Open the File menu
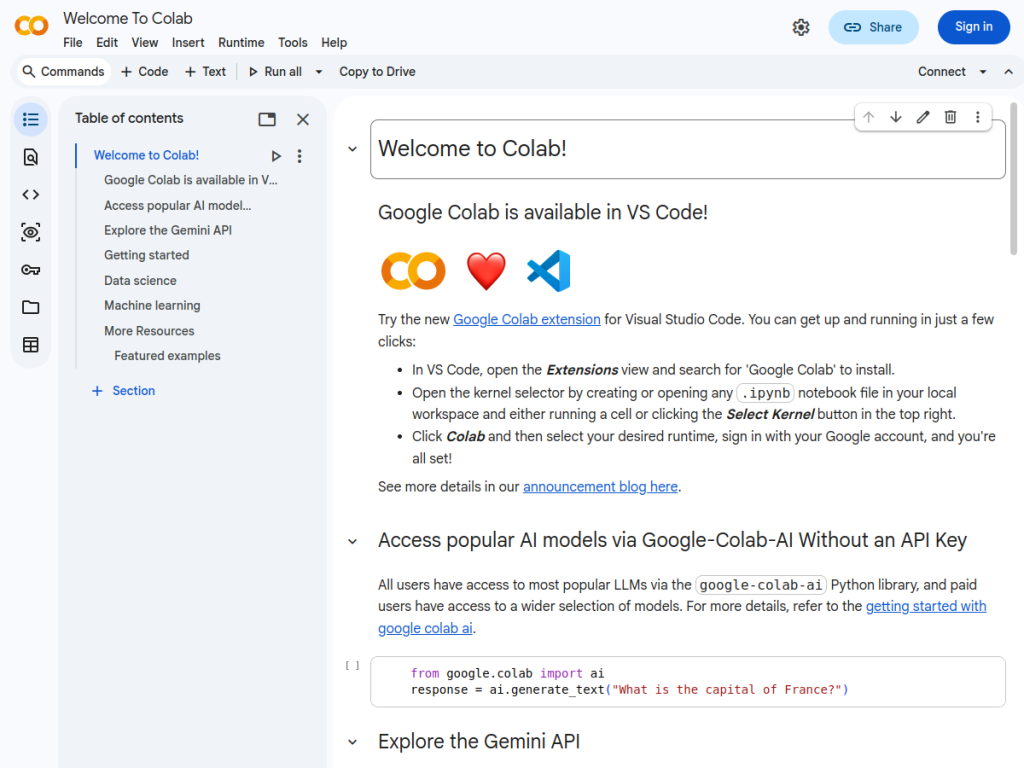Viewport: 1024px width, 768px height. 72,42
